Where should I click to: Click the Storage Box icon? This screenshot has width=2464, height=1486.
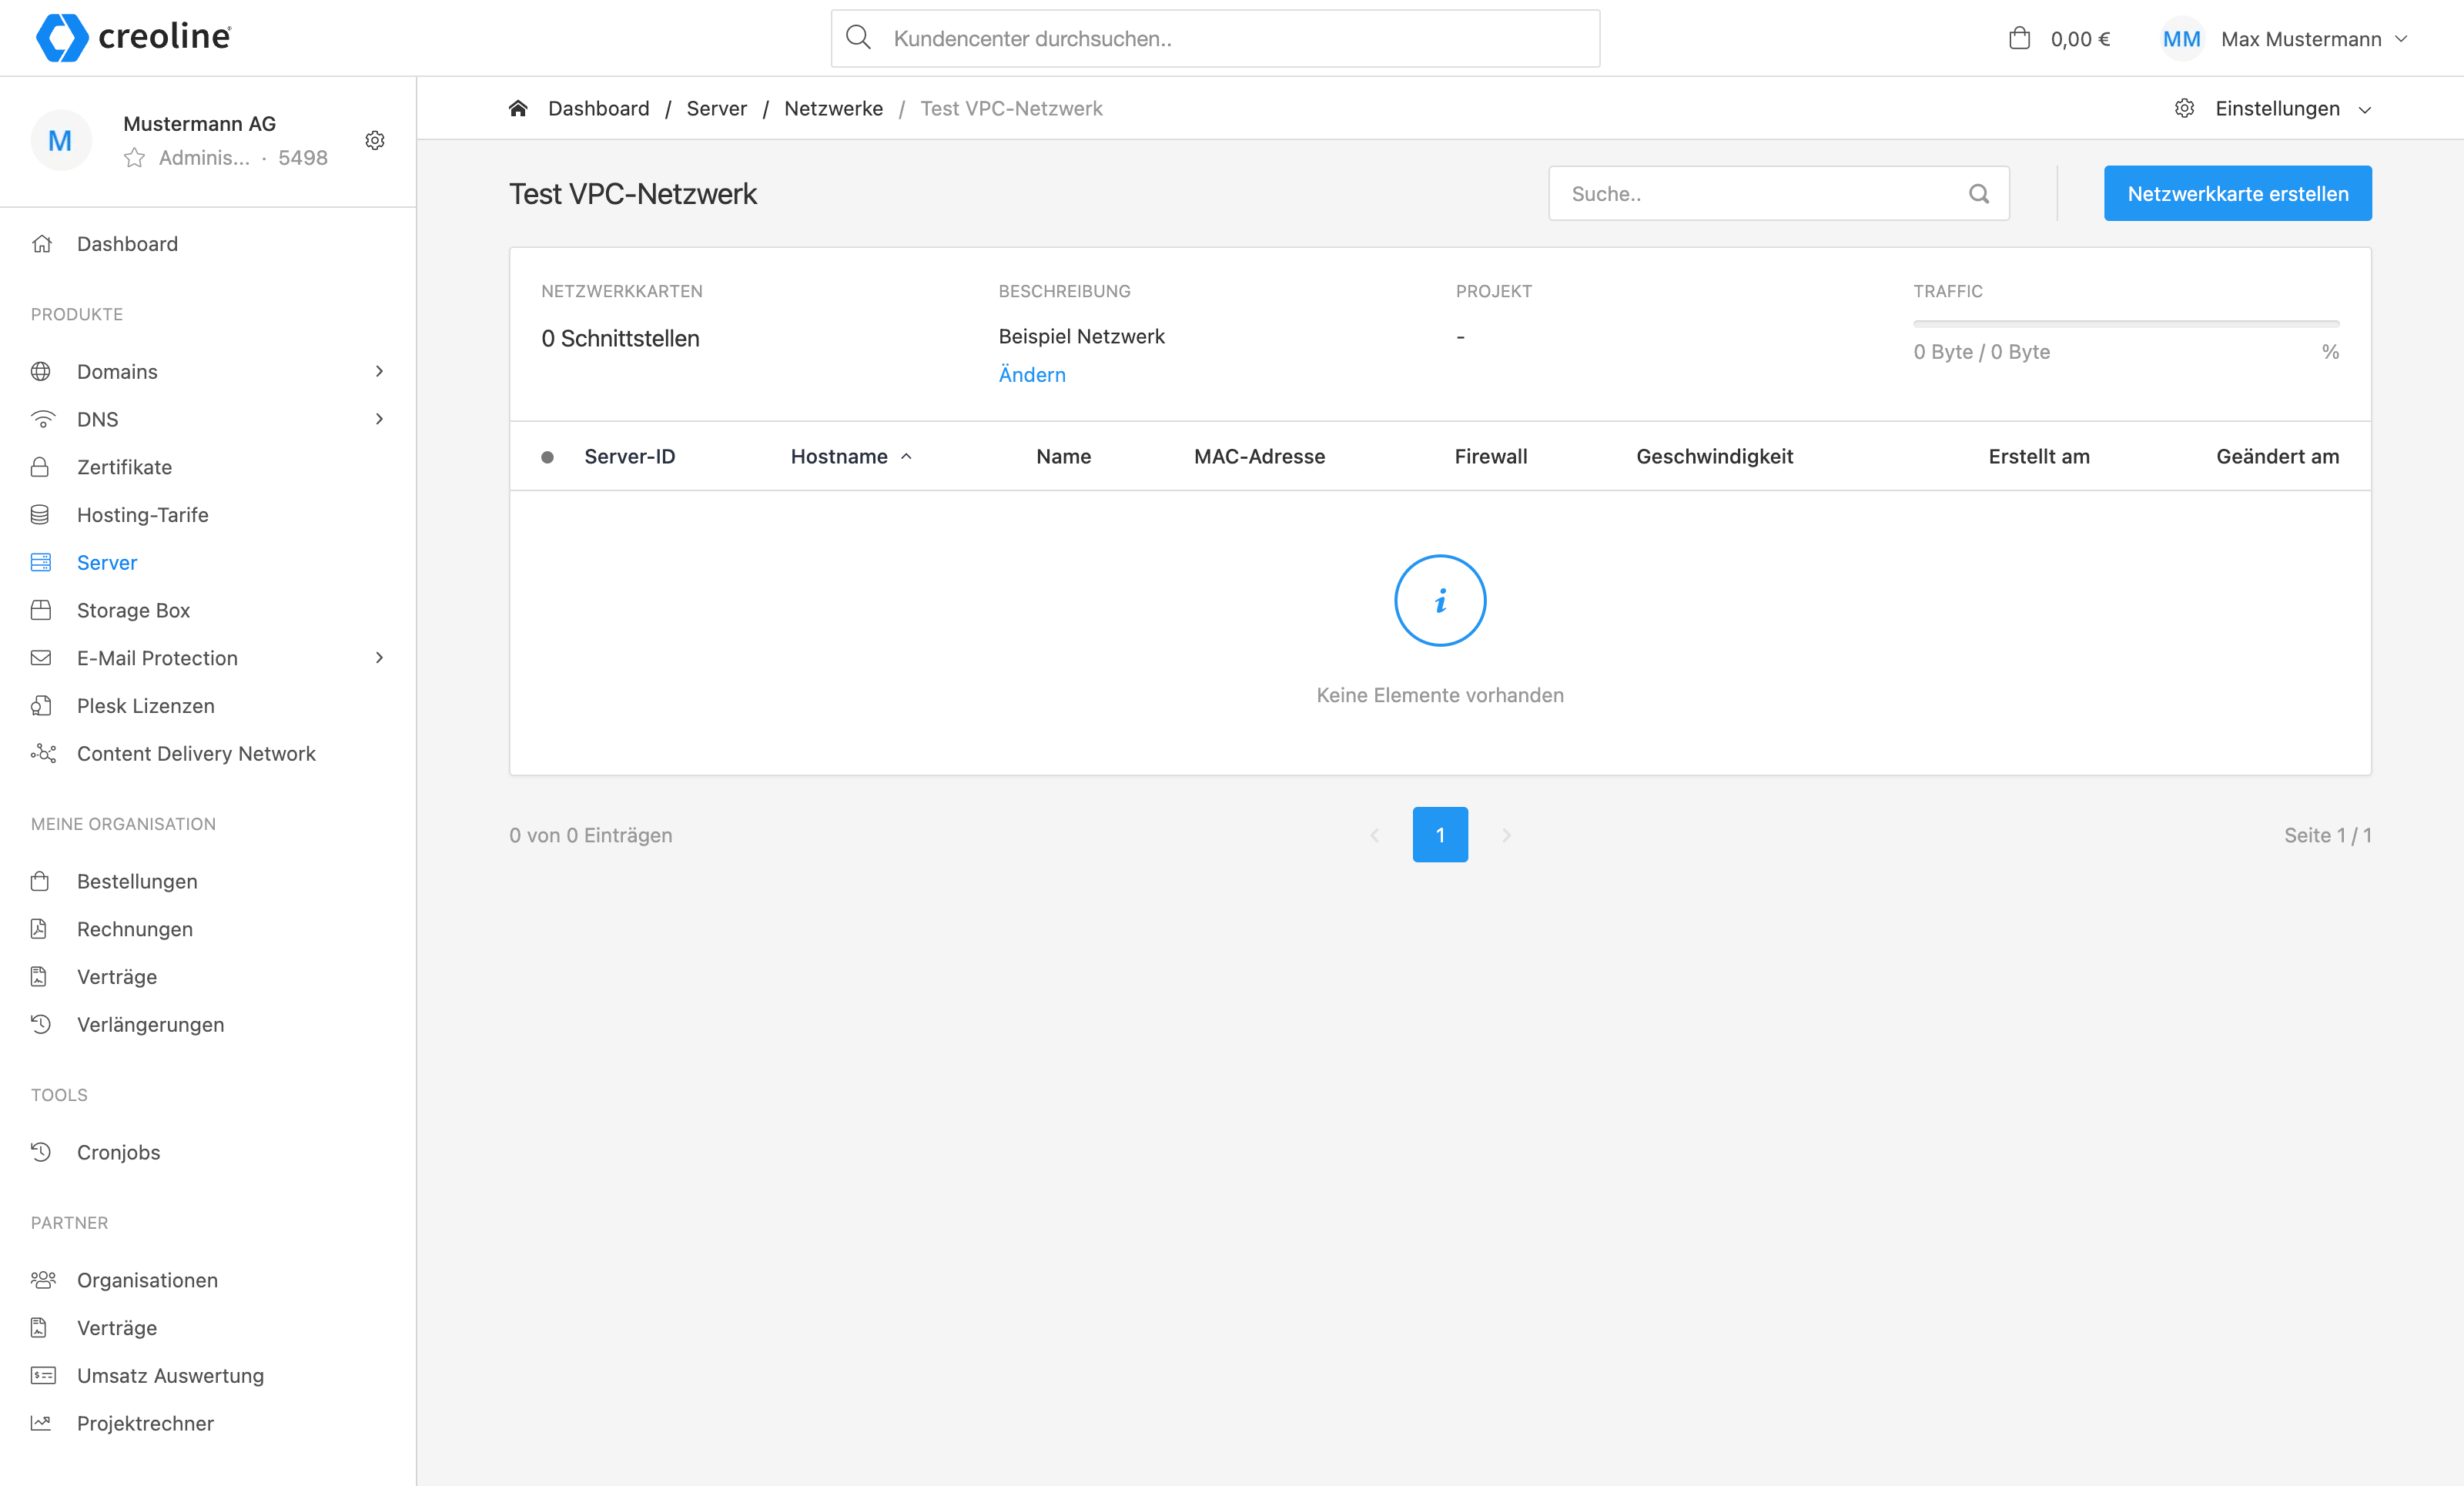[41, 610]
